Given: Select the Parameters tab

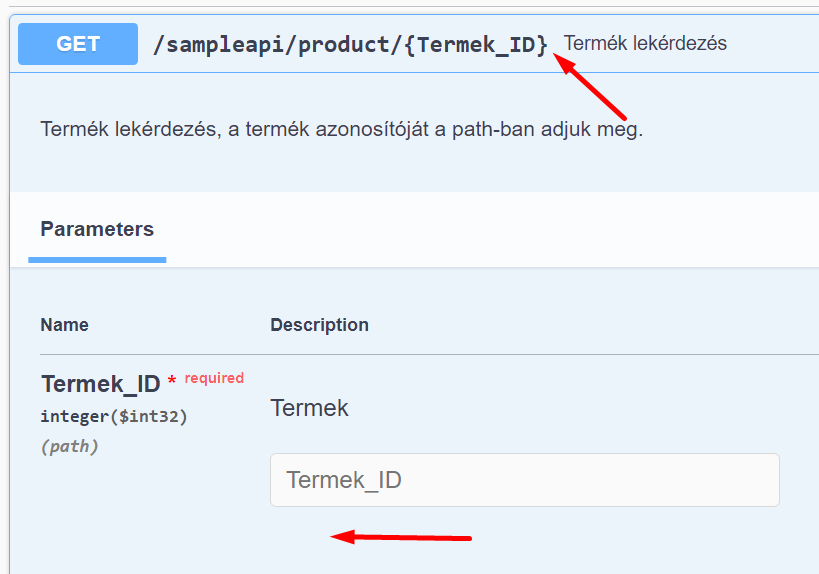Looking at the screenshot, I should pos(97,229).
